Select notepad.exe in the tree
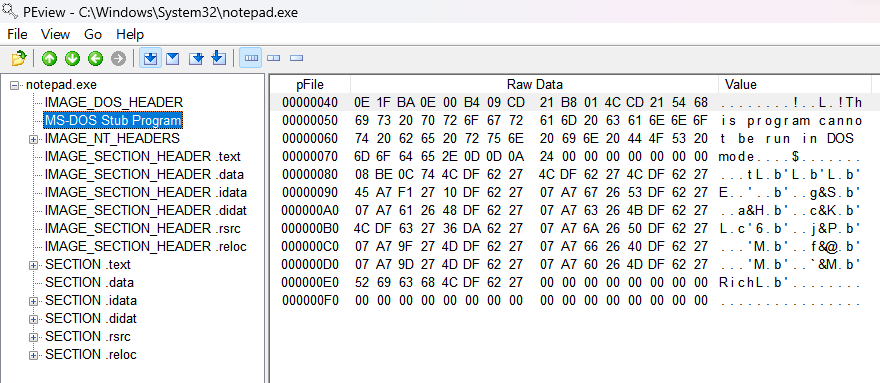The width and height of the screenshot is (880, 383). tap(61, 85)
